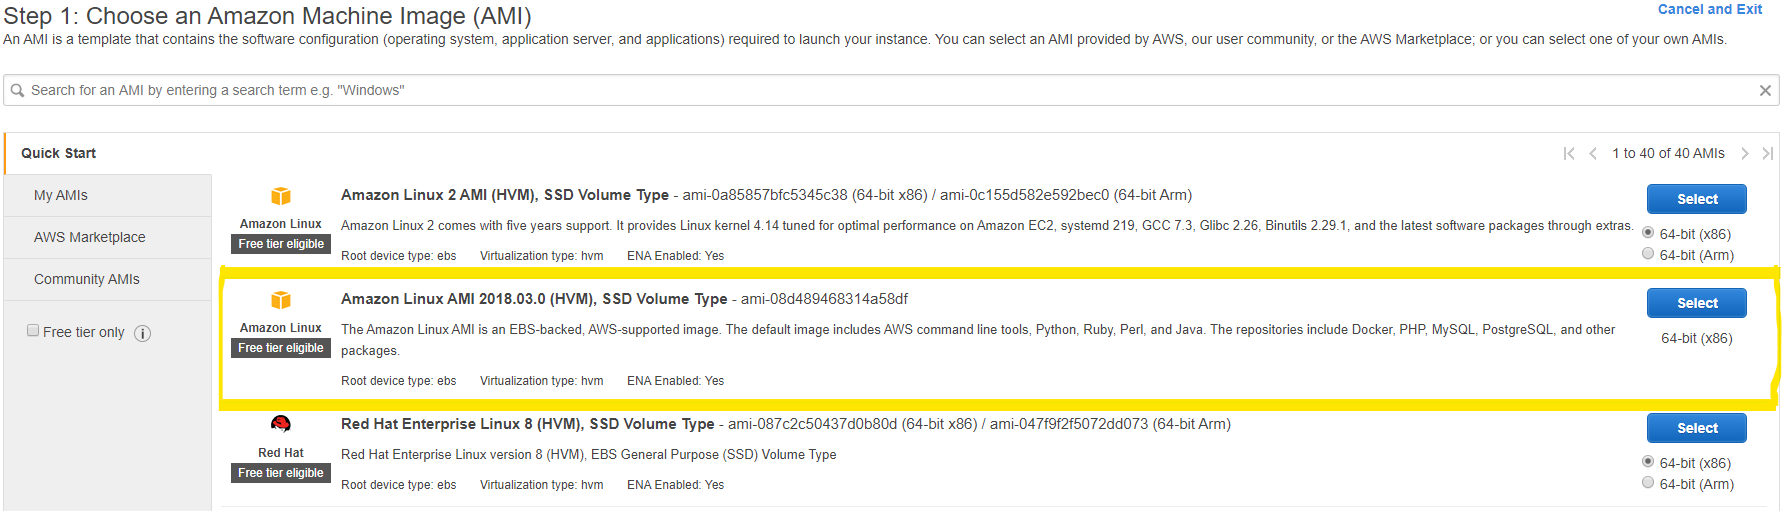Open the My AMIs tab

click(x=61, y=195)
